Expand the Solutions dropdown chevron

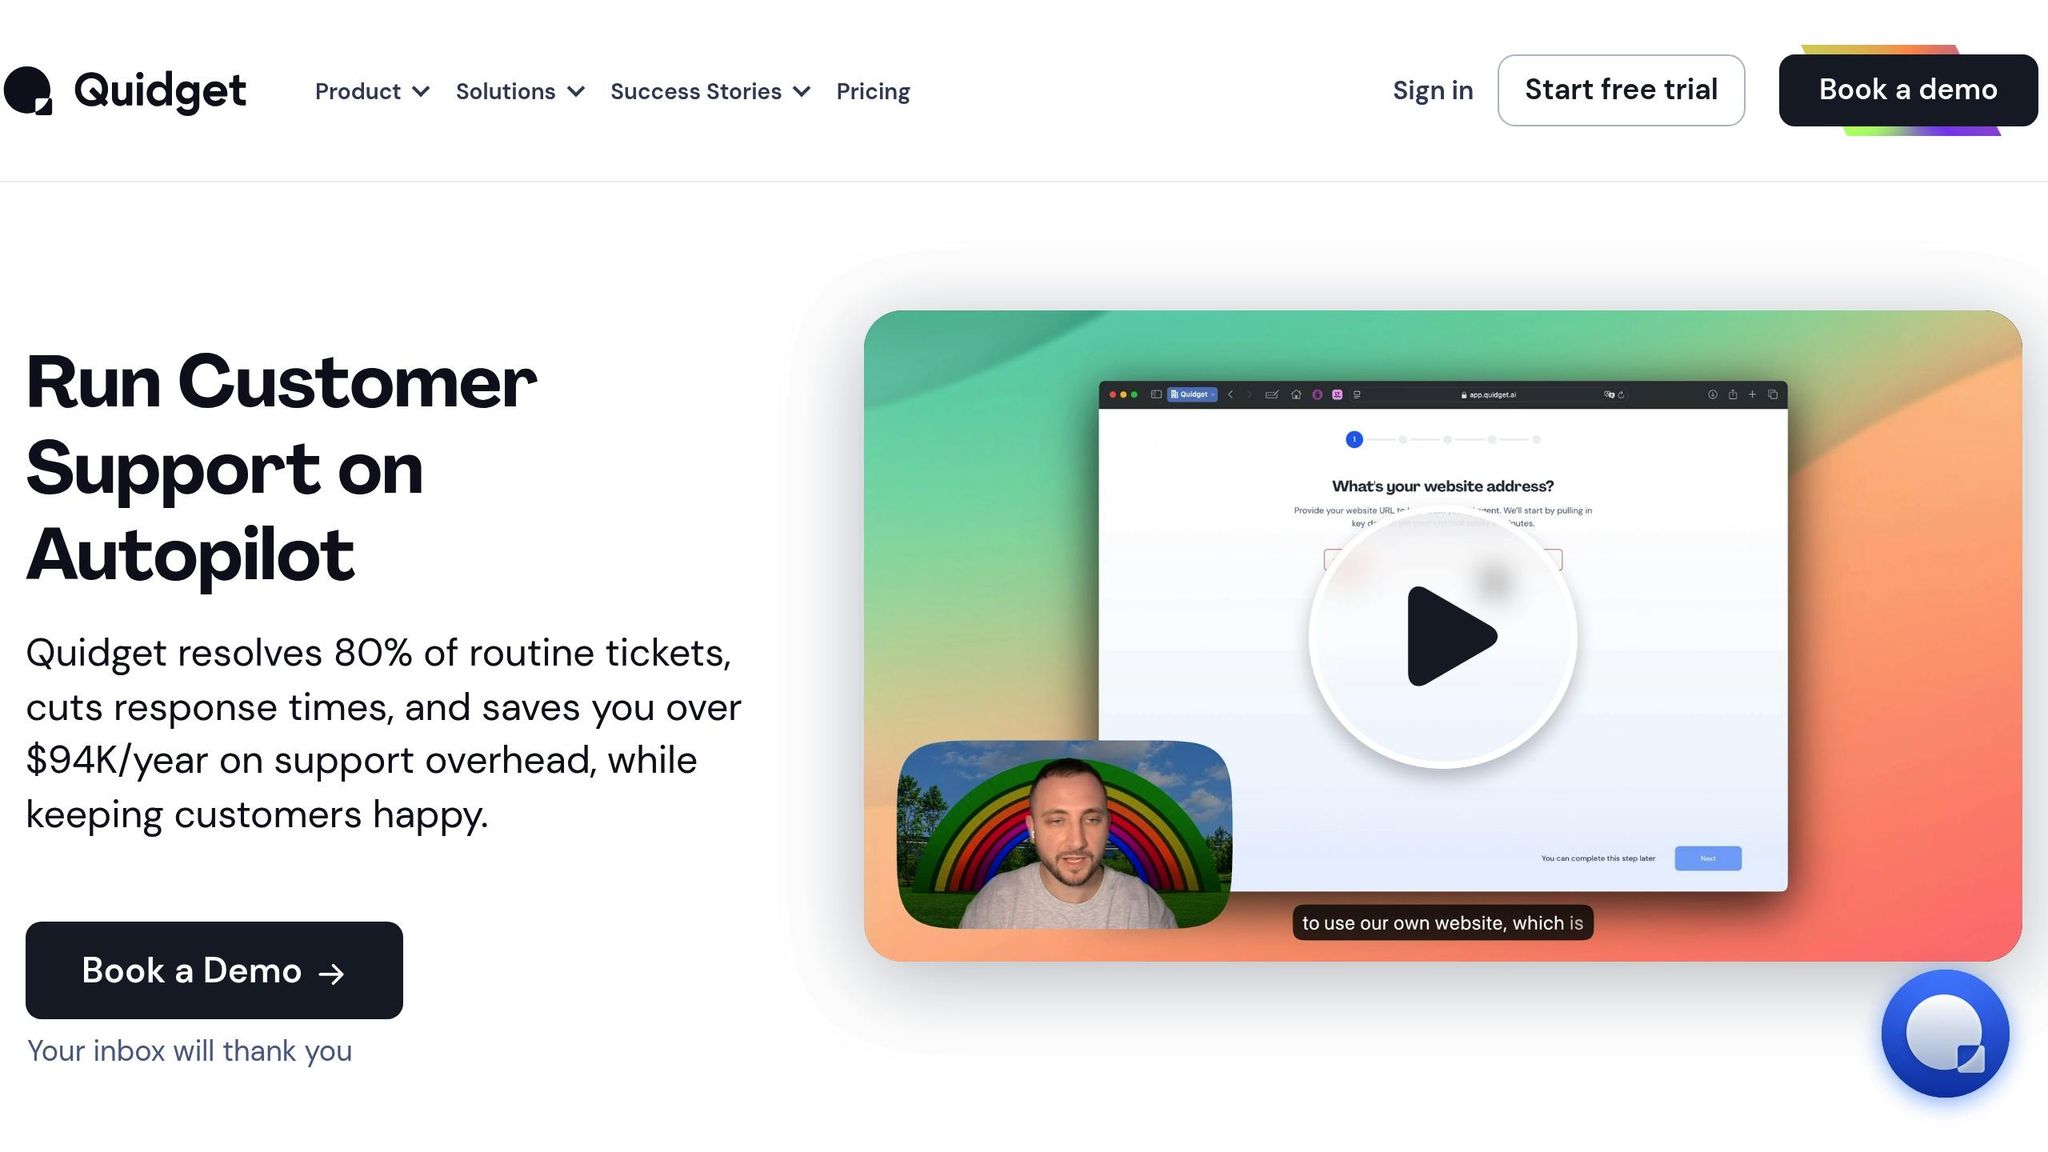576,91
